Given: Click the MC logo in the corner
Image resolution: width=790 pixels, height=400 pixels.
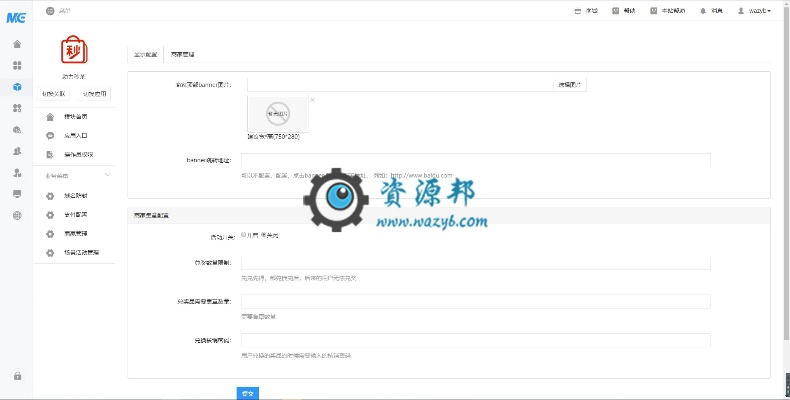Looking at the screenshot, I should (x=16, y=18).
